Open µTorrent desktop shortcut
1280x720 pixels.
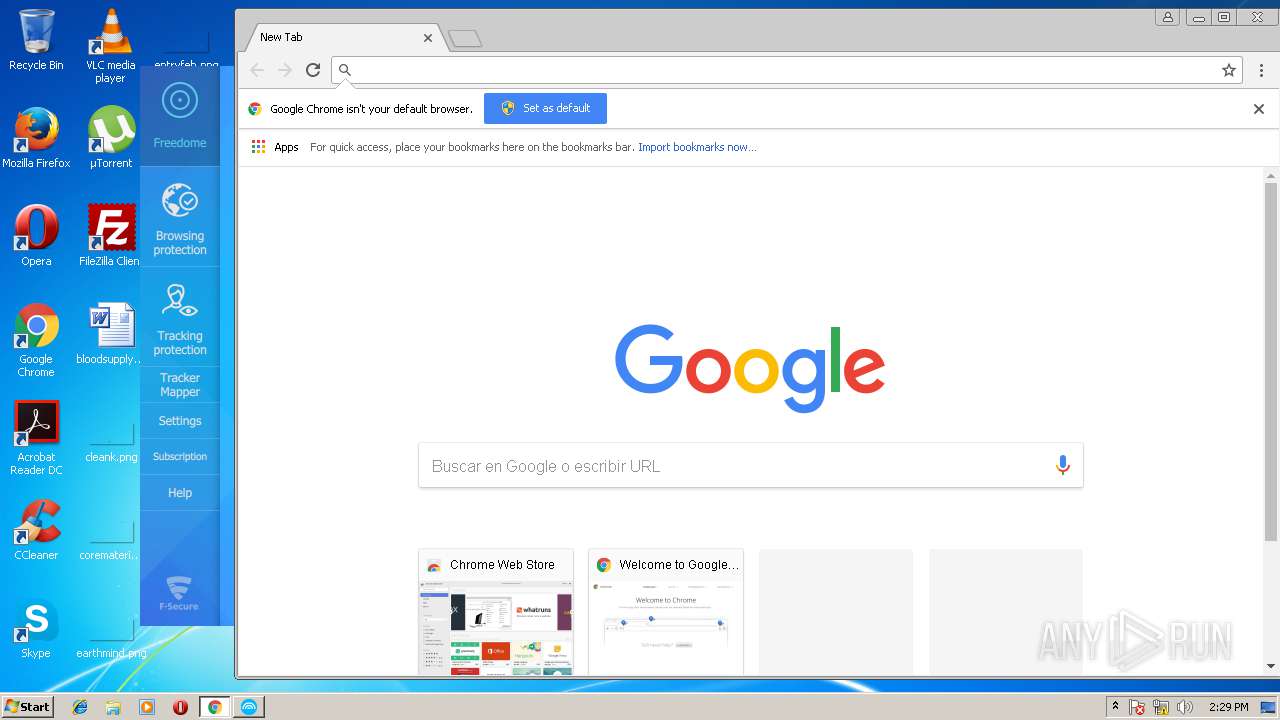coord(110,138)
